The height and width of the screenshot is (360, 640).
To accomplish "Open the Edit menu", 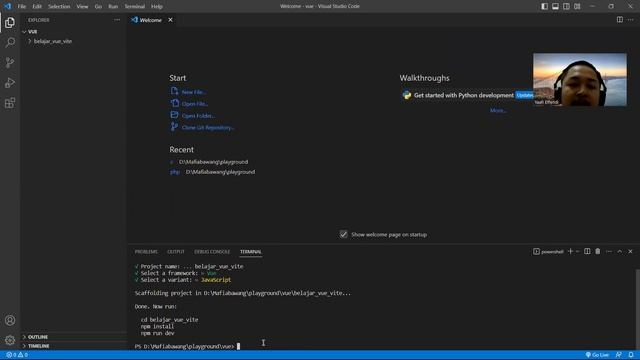I will (37, 6).
